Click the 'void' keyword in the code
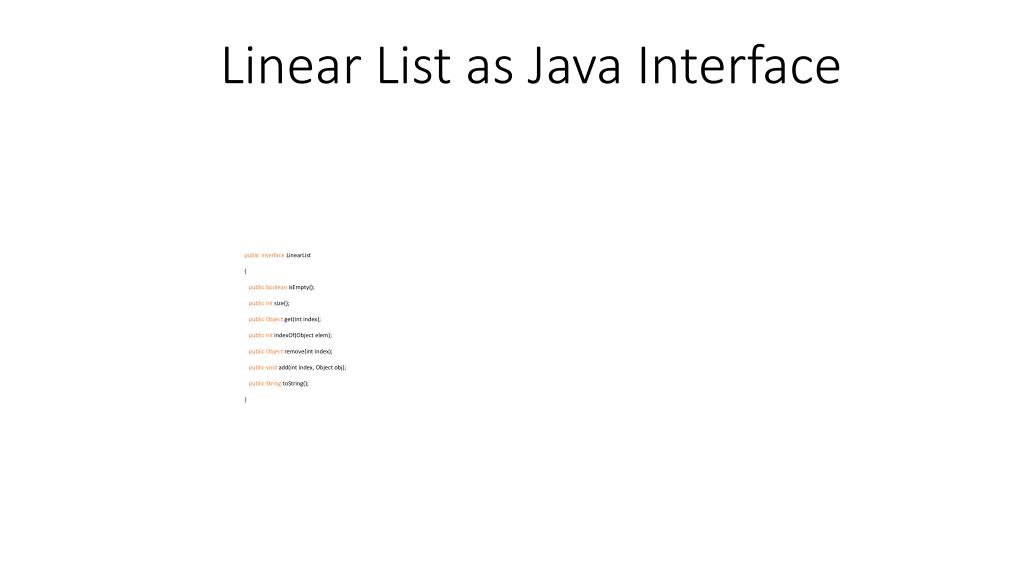This screenshot has width=1024, height=576. tap(271, 368)
